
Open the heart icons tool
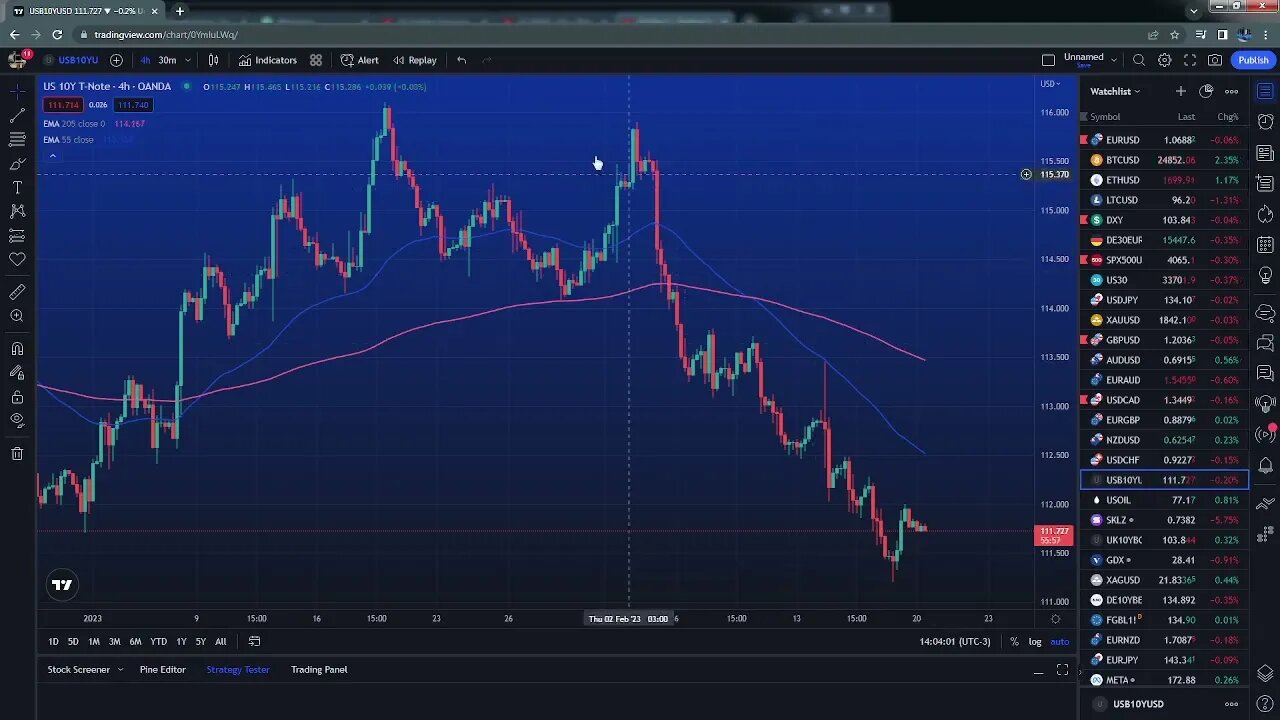pos(17,260)
